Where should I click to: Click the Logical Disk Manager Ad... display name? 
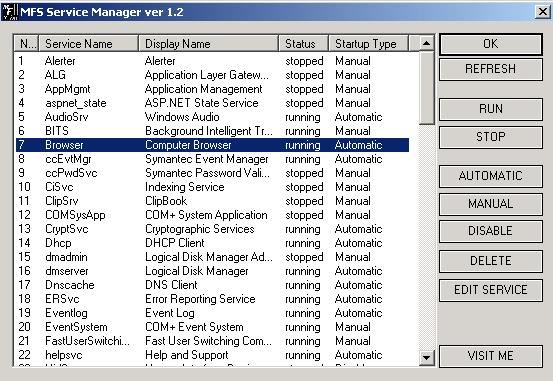pos(208,257)
